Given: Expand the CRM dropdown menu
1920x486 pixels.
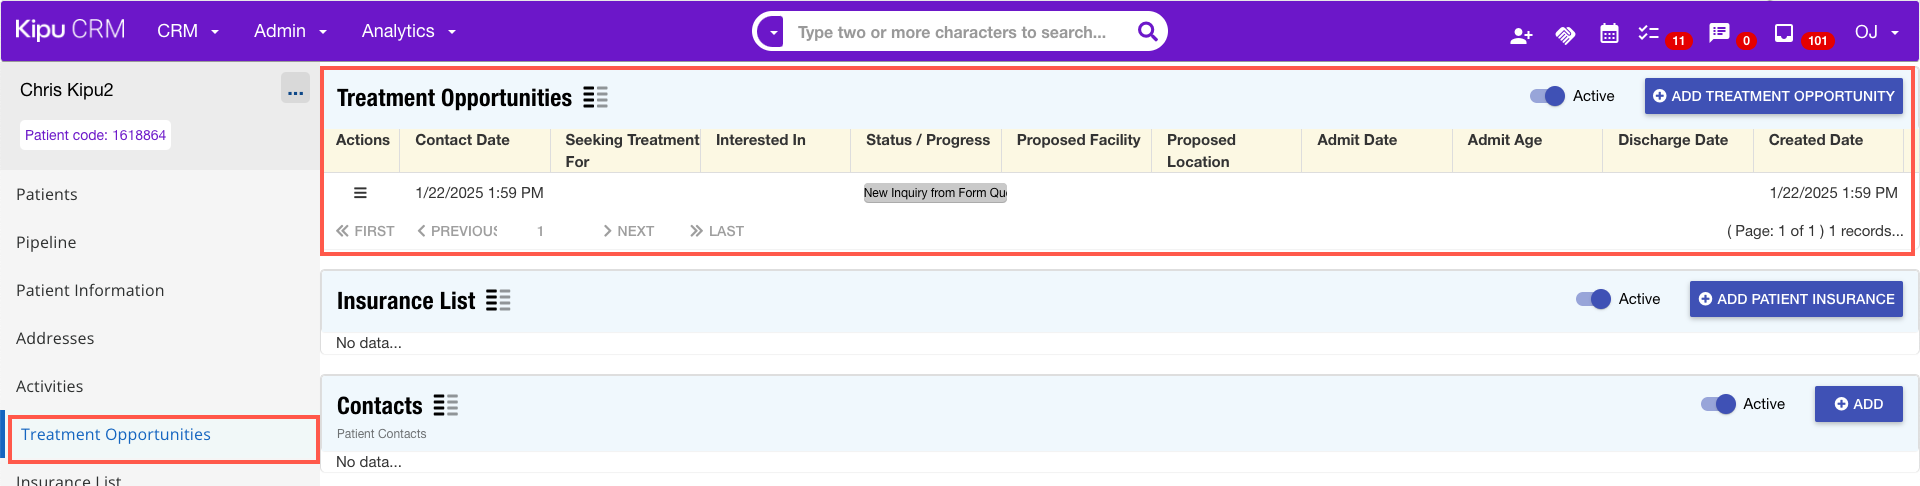Looking at the screenshot, I should point(187,31).
